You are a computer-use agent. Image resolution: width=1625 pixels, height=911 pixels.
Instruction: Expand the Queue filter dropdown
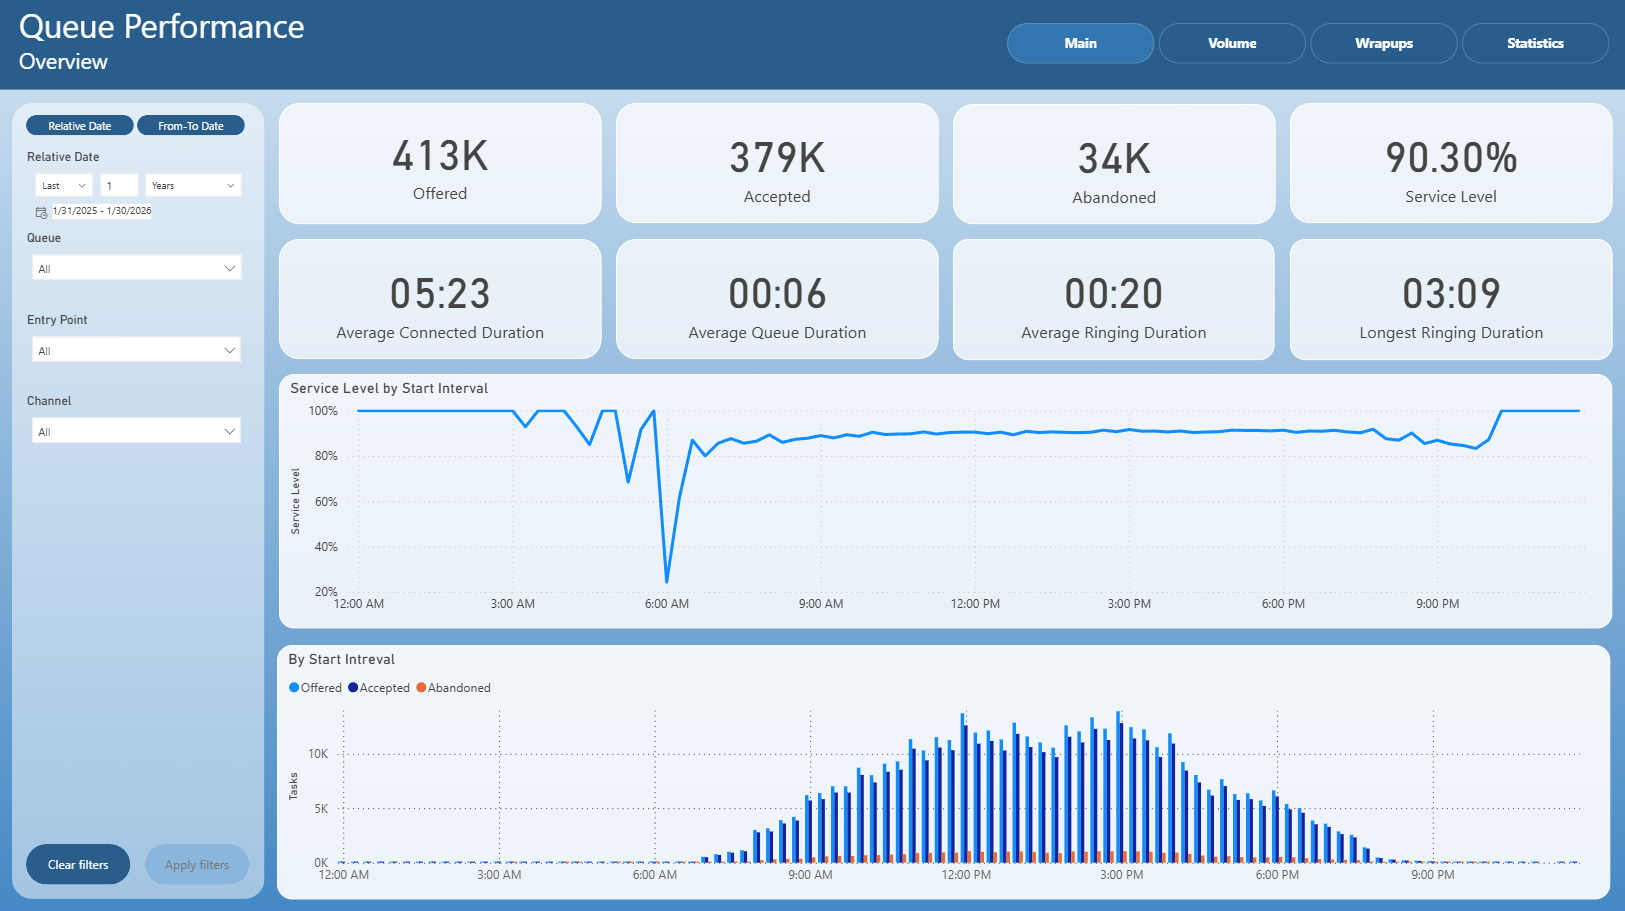click(x=137, y=268)
